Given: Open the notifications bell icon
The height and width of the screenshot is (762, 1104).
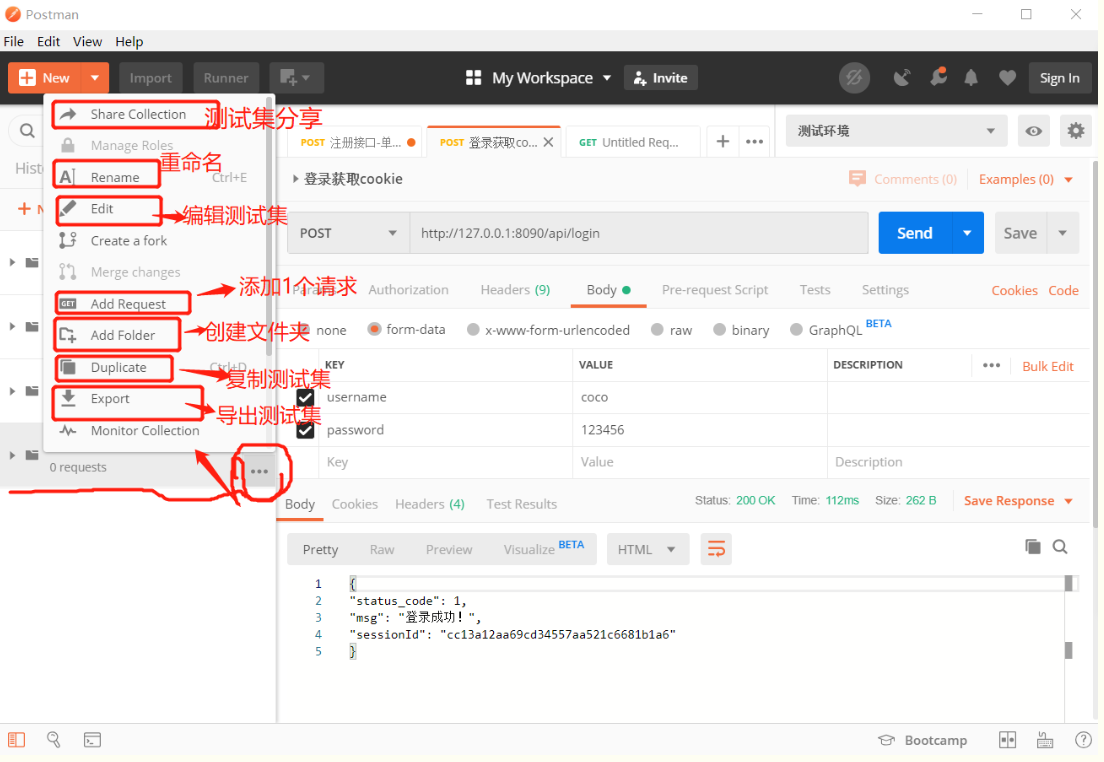Looking at the screenshot, I should (x=971, y=77).
